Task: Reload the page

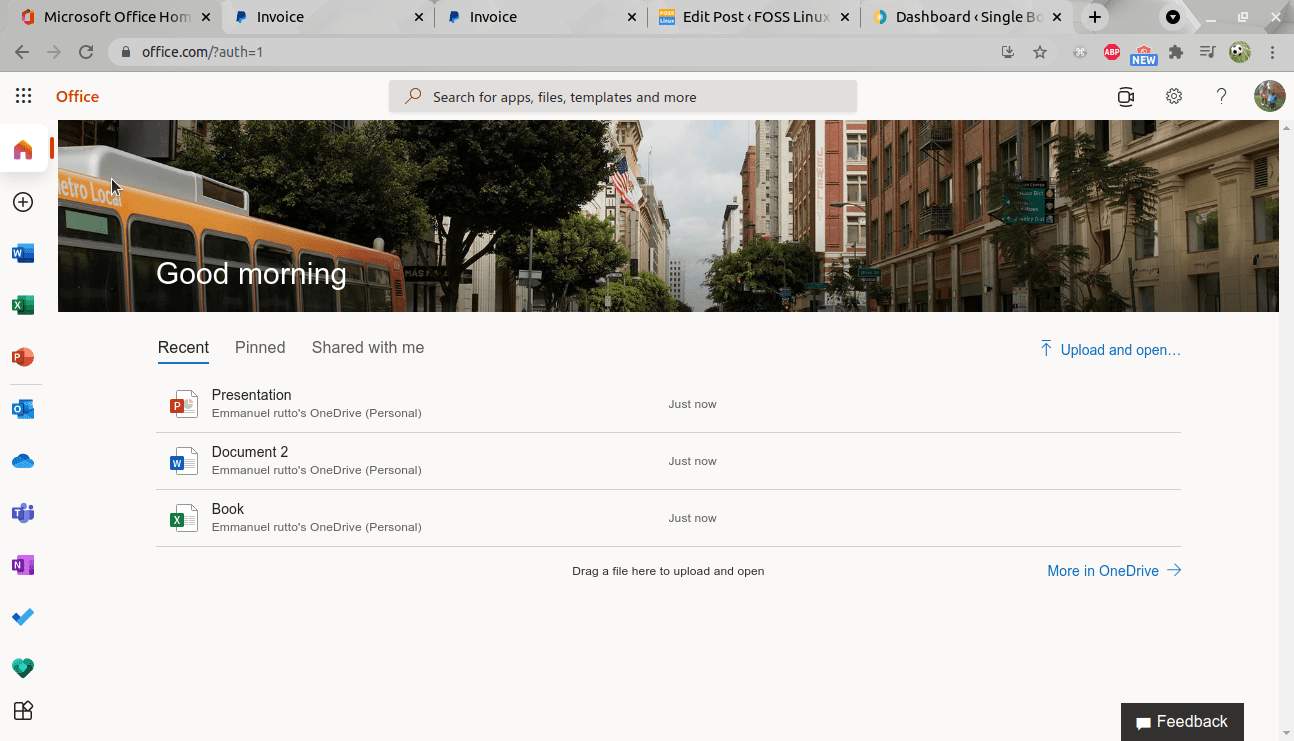Action: pos(86,52)
